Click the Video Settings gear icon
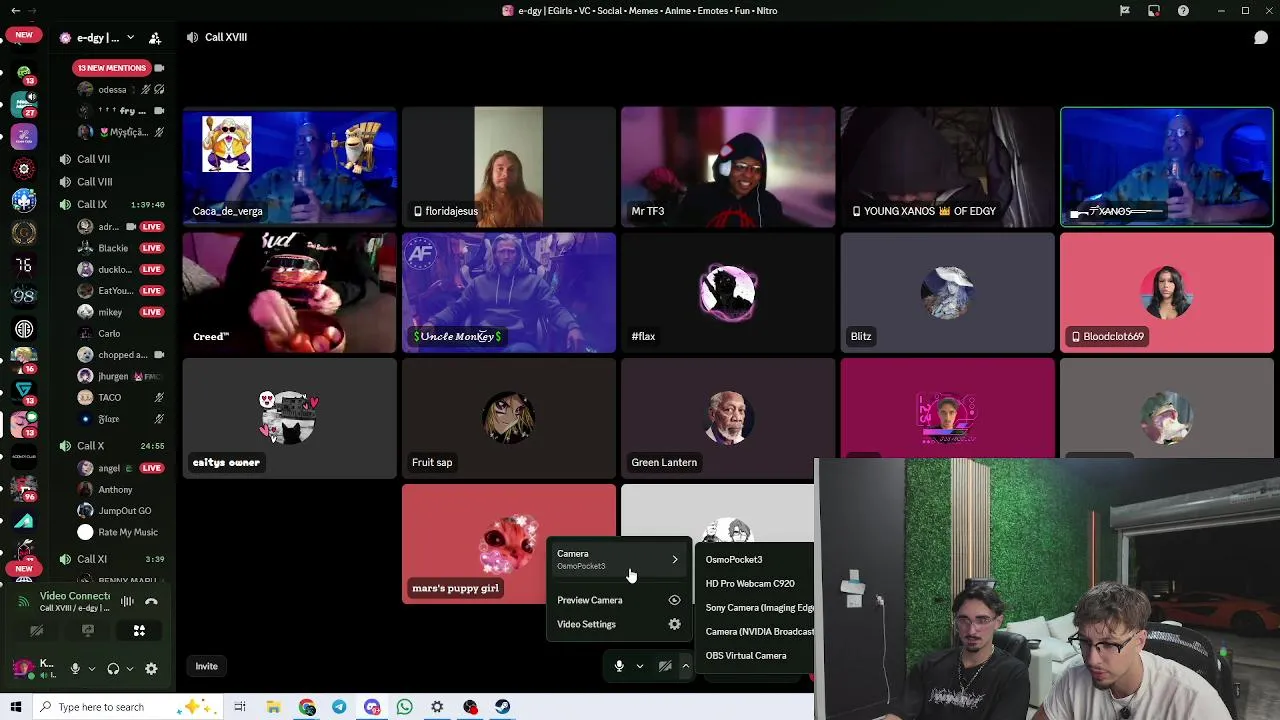This screenshot has width=1280, height=720. click(x=674, y=624)
